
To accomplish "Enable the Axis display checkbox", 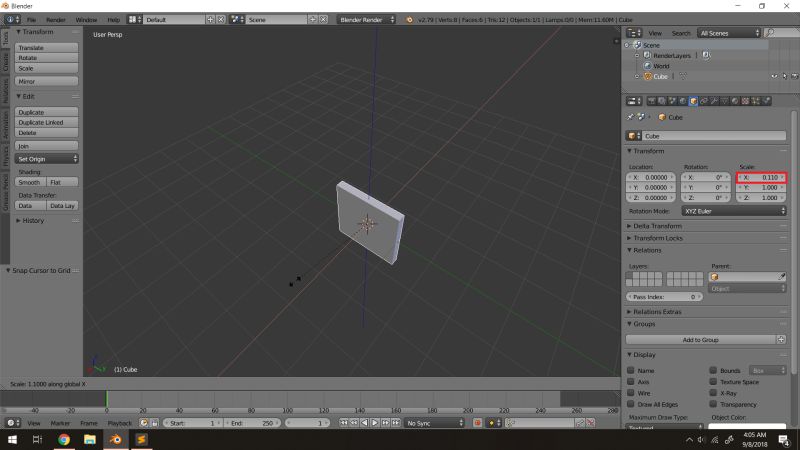I will 631,381.
